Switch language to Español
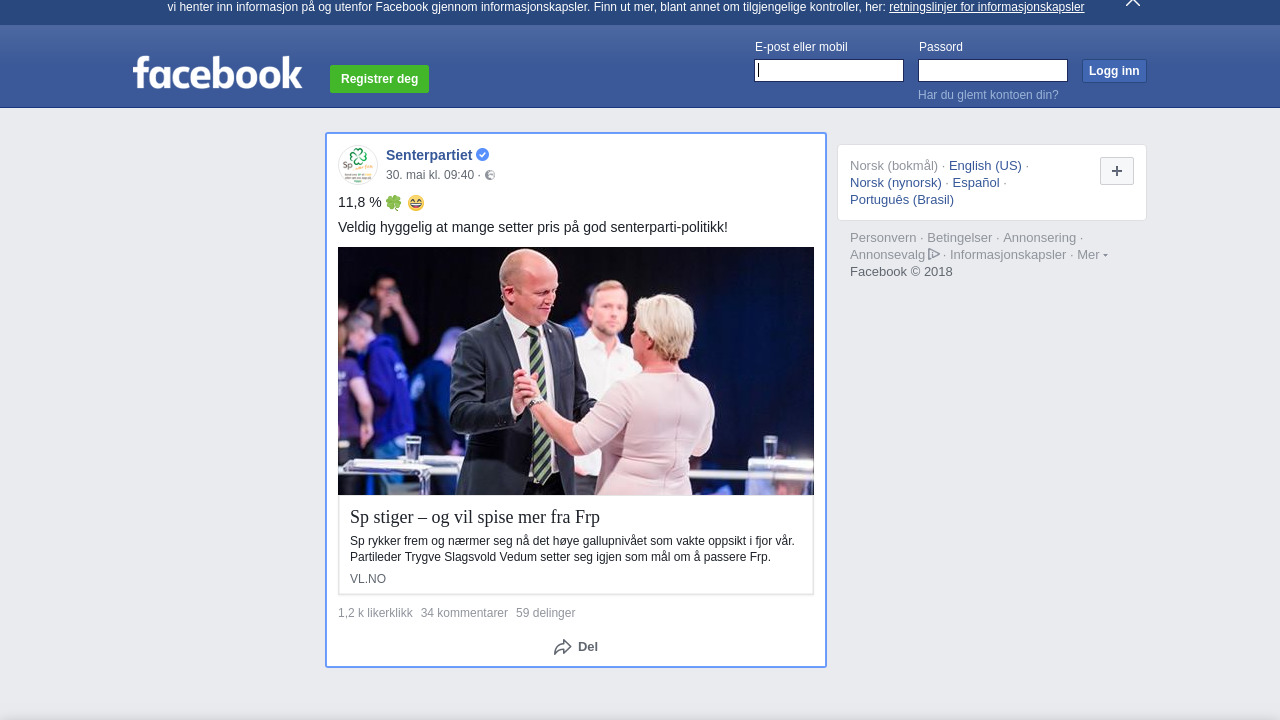The image size is (1280, 720). tap(976, 183)
